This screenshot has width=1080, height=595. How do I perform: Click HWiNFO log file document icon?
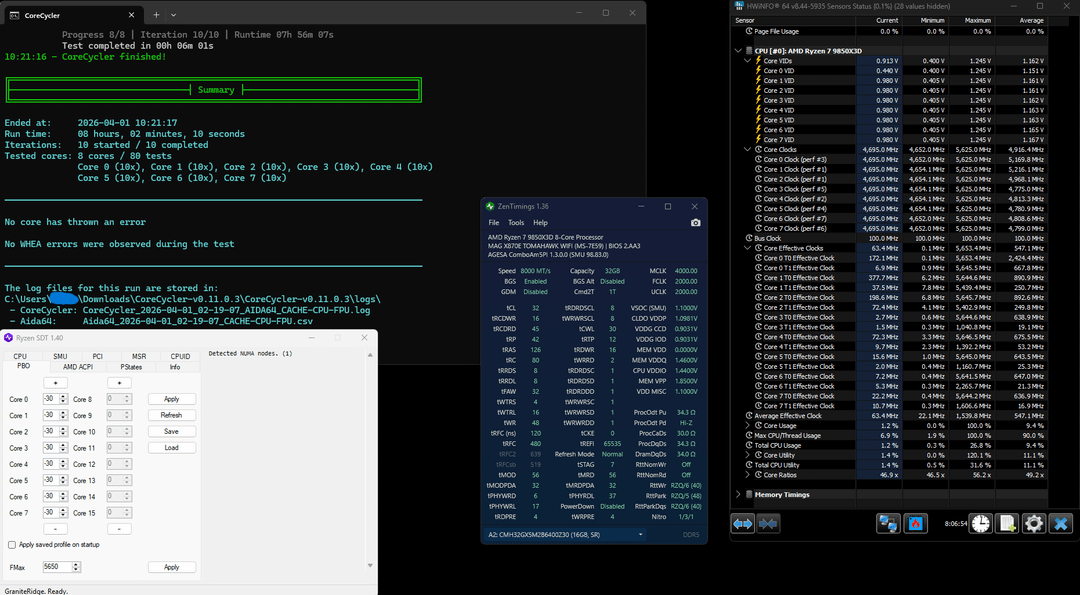pyautogui.click(x=1007, y=523)
